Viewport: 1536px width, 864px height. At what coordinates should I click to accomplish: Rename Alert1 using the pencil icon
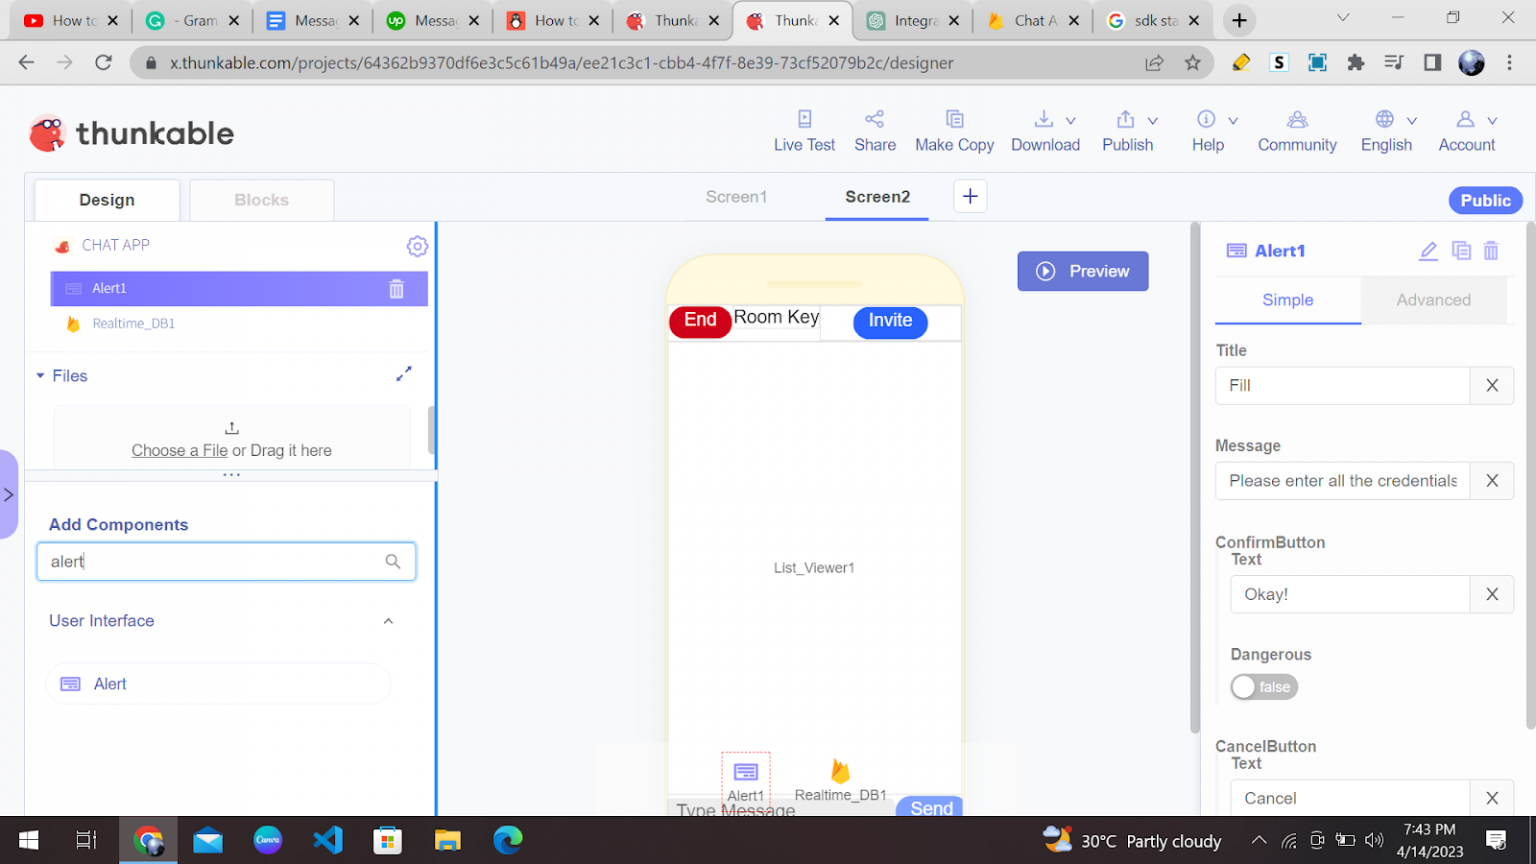pos(1428,251)
